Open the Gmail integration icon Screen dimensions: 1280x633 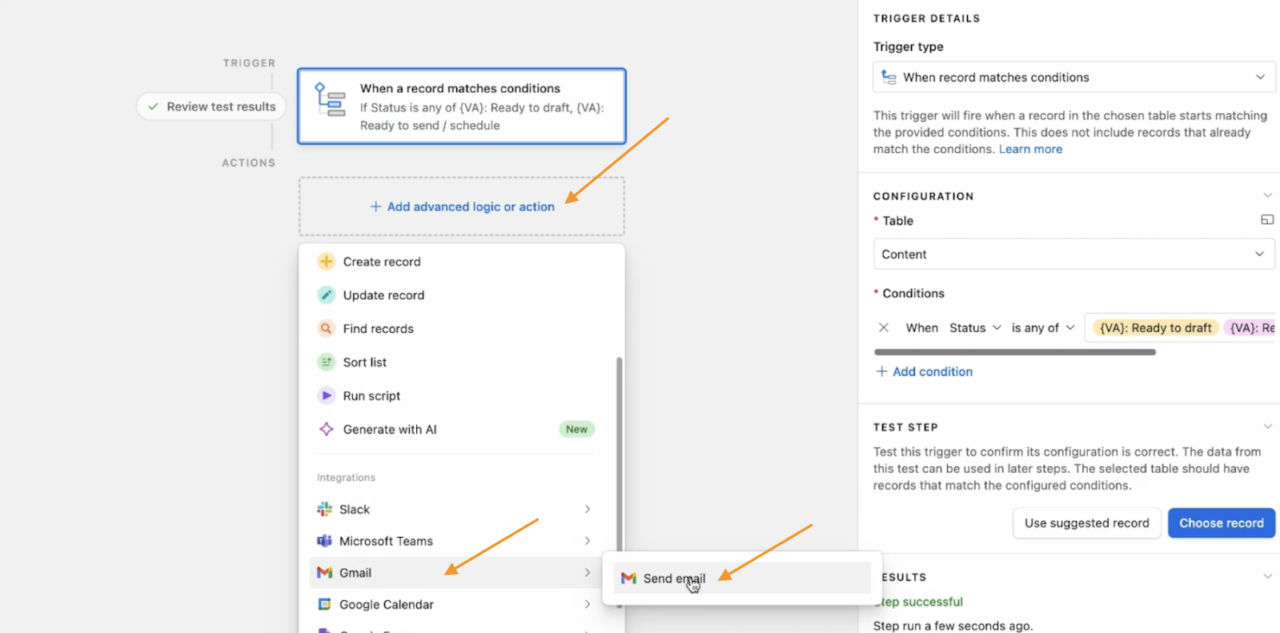pos(324,572)
